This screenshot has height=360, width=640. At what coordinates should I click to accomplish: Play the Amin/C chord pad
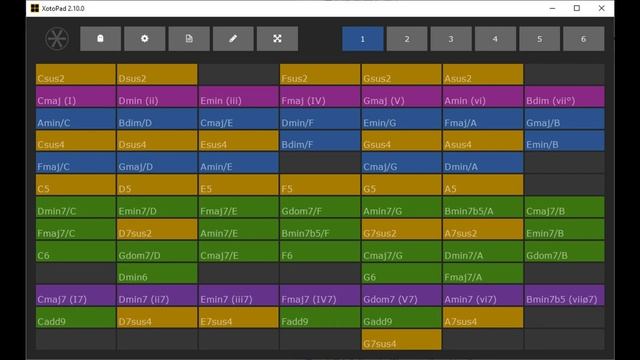click(76, 118)
